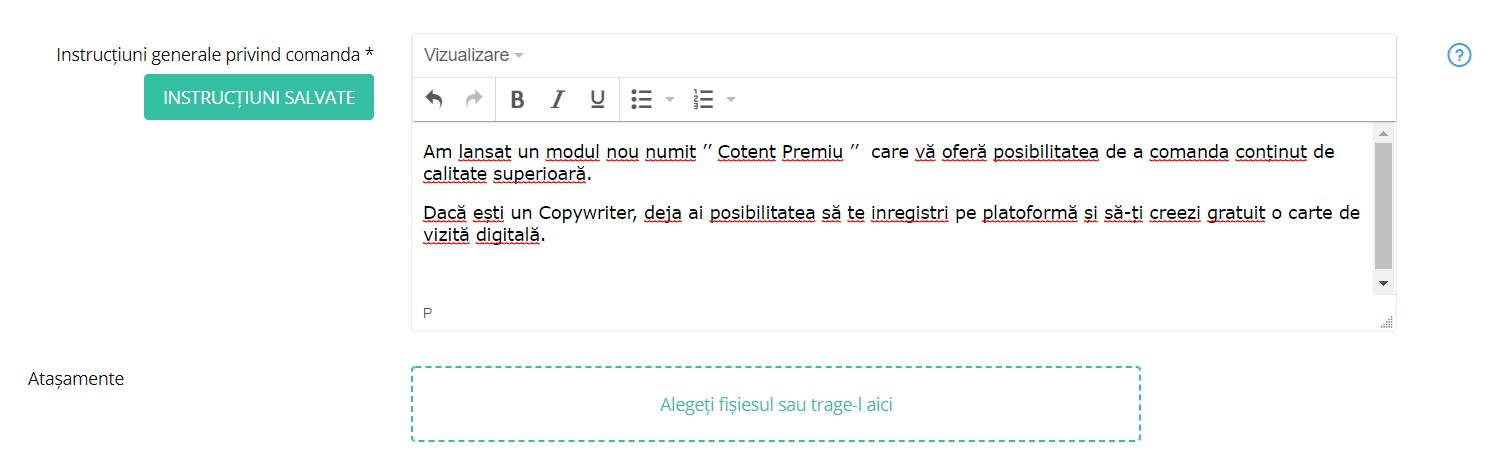This screenshot has height=467, width=1510.
Task: Undo the last edit in the editor
Action: 434,99
